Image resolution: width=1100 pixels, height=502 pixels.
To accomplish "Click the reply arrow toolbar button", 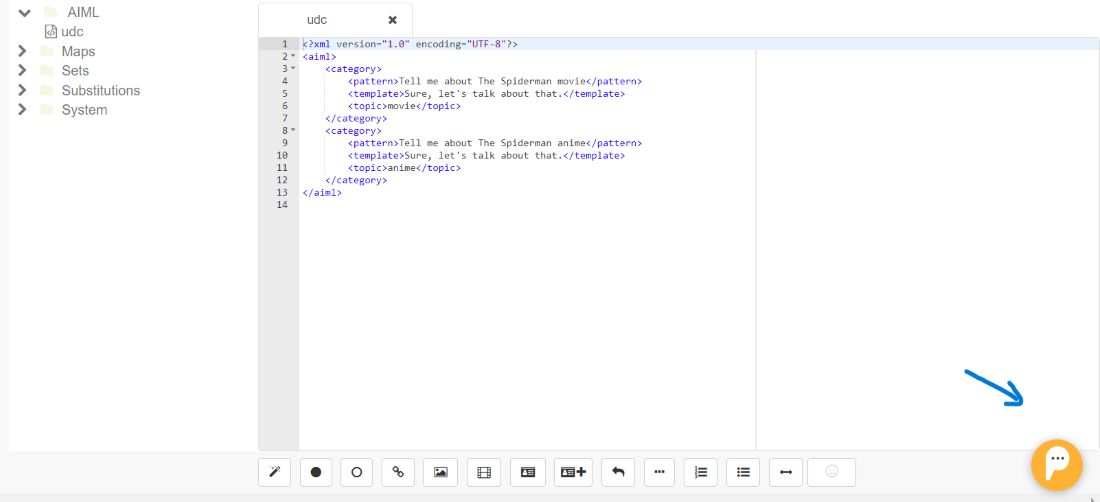I will click(x=618, y=473).
